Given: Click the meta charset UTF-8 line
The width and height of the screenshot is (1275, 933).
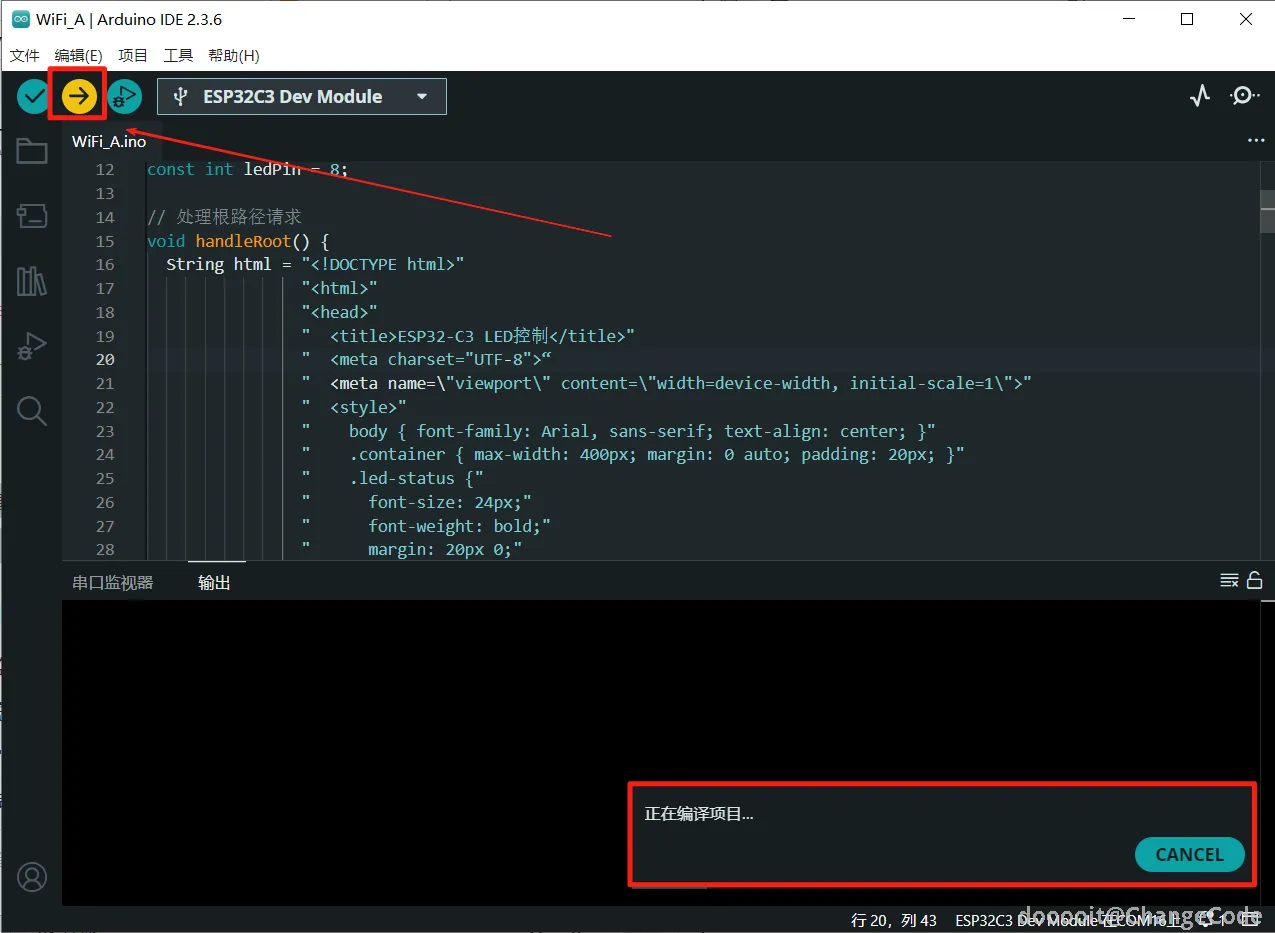Looking at the screenshot, I should pyautogui.click(x=427, y=360).
